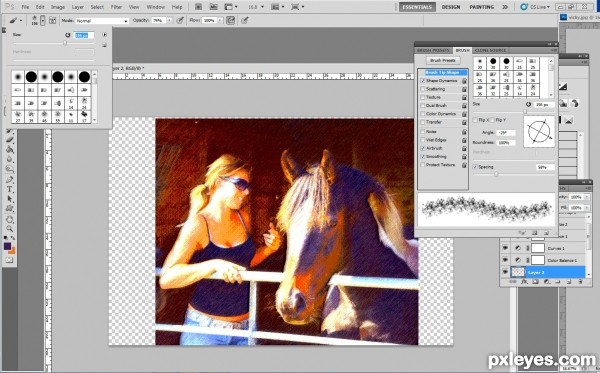600x373 pixels.
Task: Click the Shape Dynamics lock icon
Action: [x=464, y=81]
